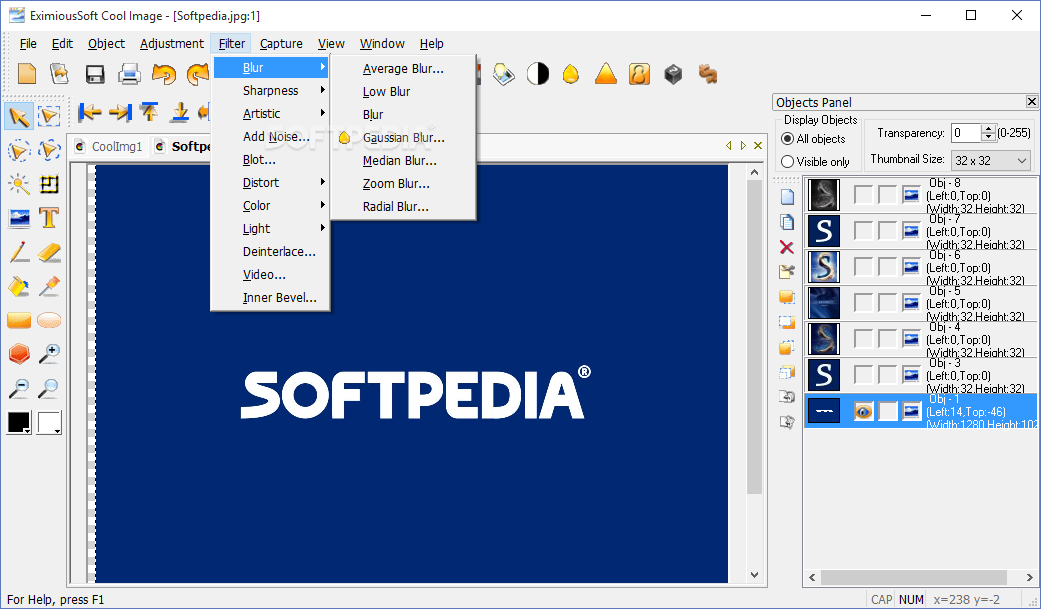The image size is (1041, 609).
Task: Check the second checkbox of Obj - 4
Action: pyautogui.click(x=887, y=339)
